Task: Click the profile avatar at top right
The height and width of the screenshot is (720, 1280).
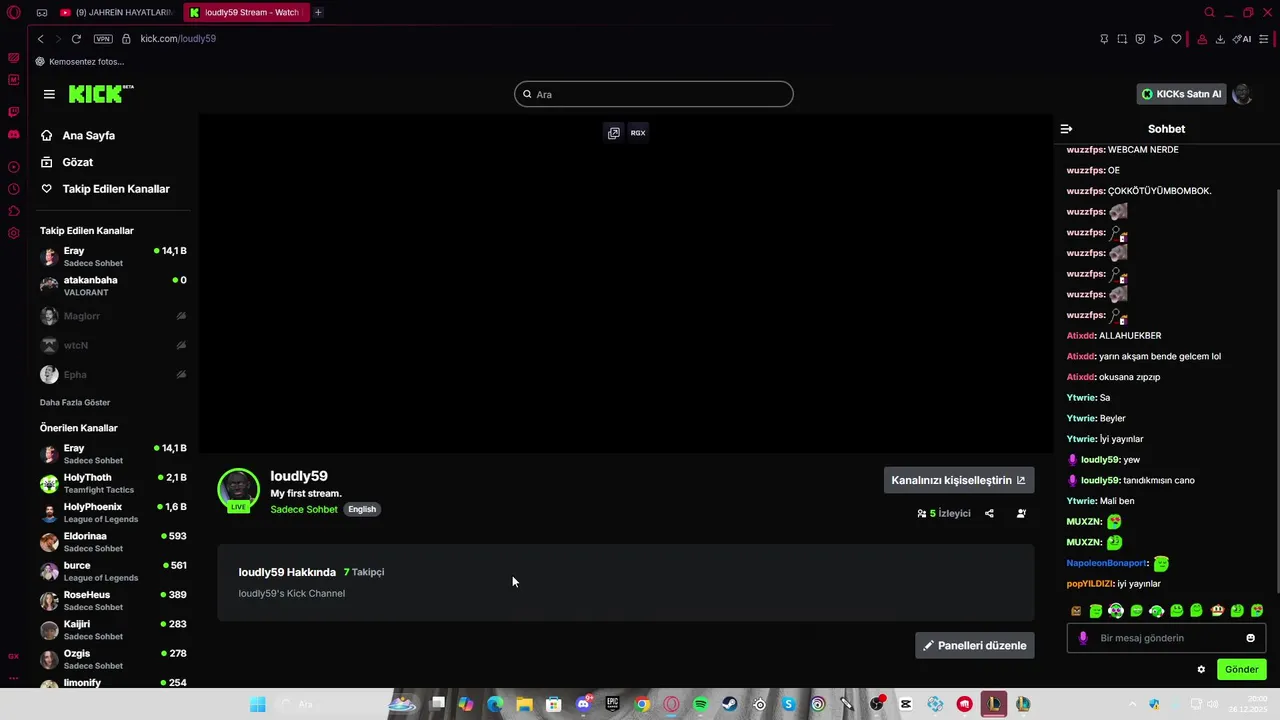Action: (x=1242, y=94)
